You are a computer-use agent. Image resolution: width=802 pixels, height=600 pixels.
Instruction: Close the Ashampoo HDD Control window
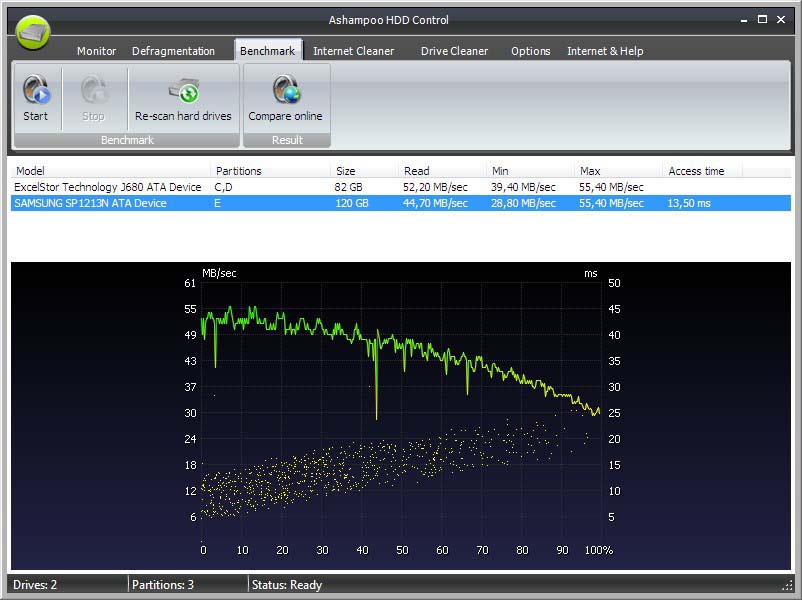coord(781,19)
